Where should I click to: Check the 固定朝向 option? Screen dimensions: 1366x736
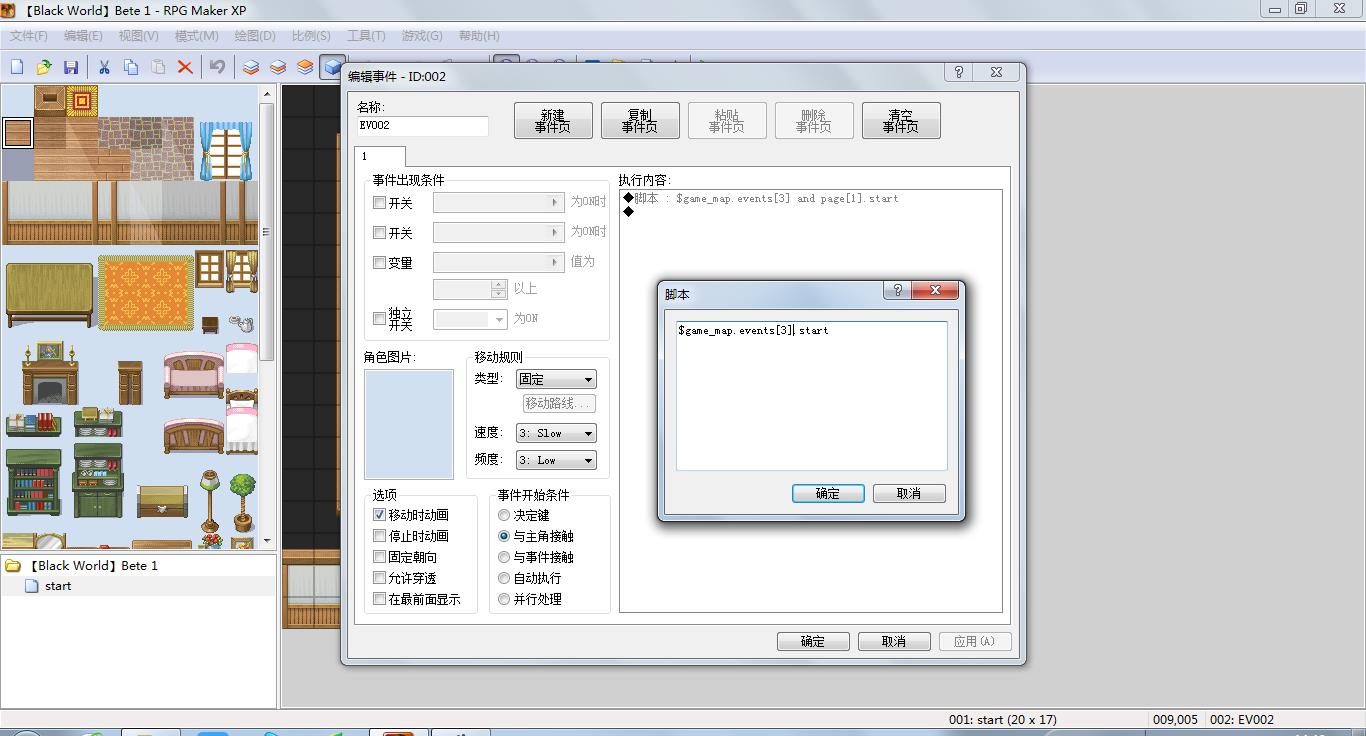(x=379, y=557)
